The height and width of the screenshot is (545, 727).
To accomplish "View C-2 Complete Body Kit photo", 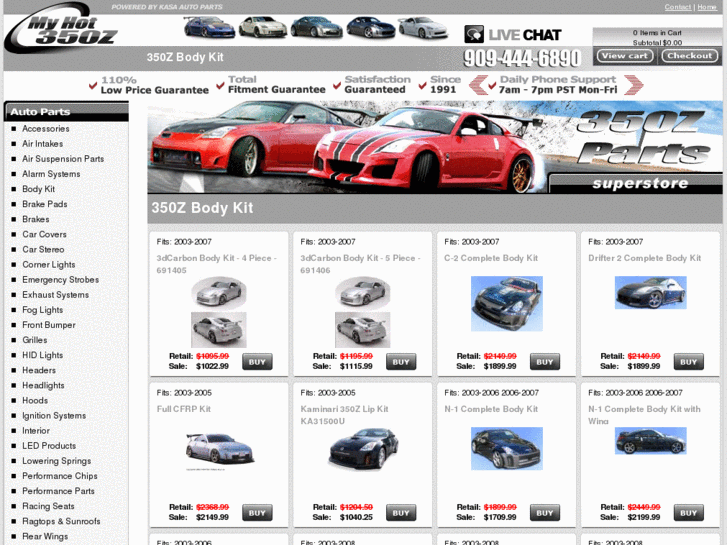I will point(507,304).
